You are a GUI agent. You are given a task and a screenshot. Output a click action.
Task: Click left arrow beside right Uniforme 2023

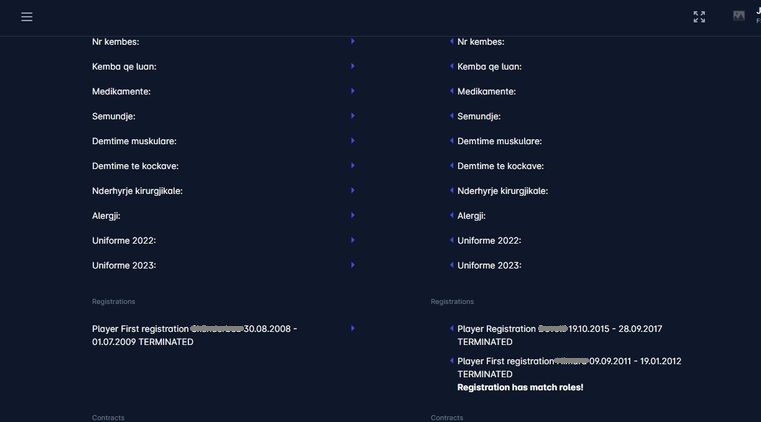tap(452, 265)
